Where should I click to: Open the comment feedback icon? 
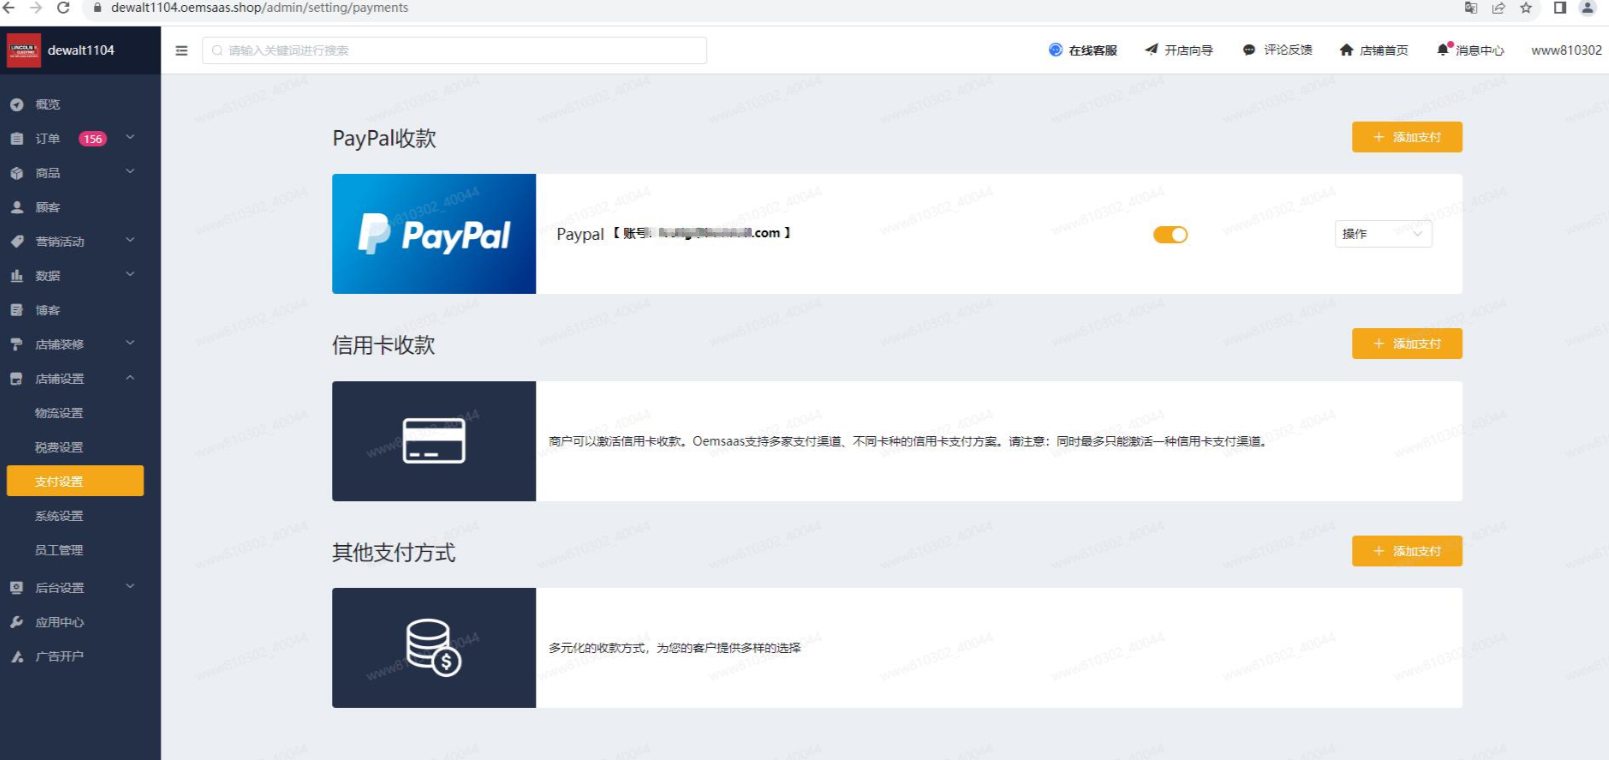1248,50
